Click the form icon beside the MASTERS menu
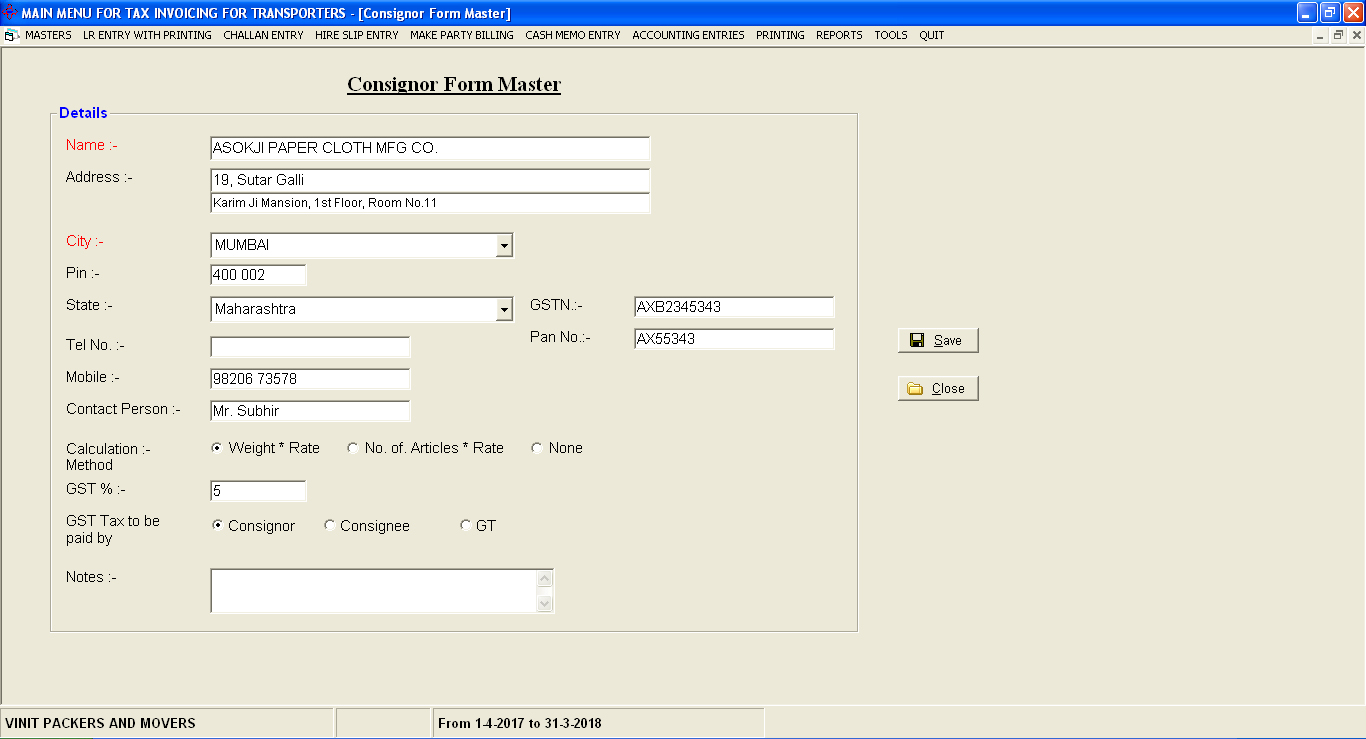The height and width of the screenshot is (739, 1366). tap(11, 34)
